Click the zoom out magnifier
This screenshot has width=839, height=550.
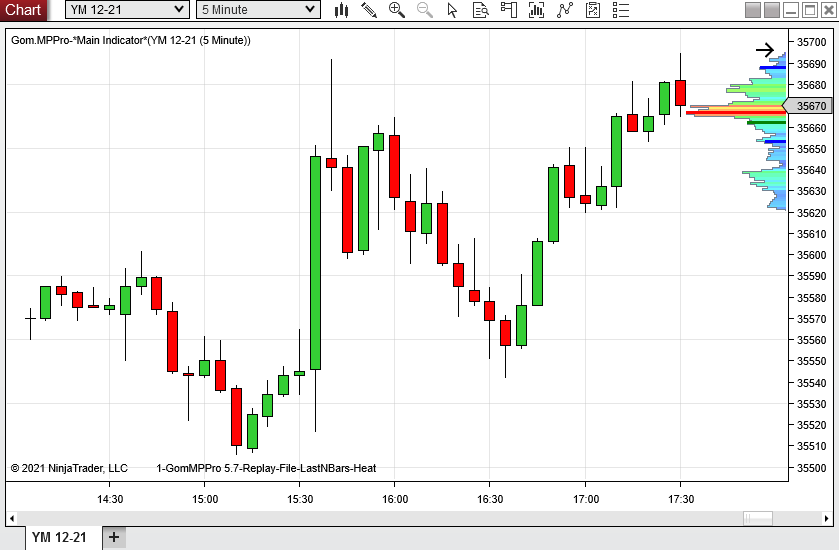tap(425, 10)
